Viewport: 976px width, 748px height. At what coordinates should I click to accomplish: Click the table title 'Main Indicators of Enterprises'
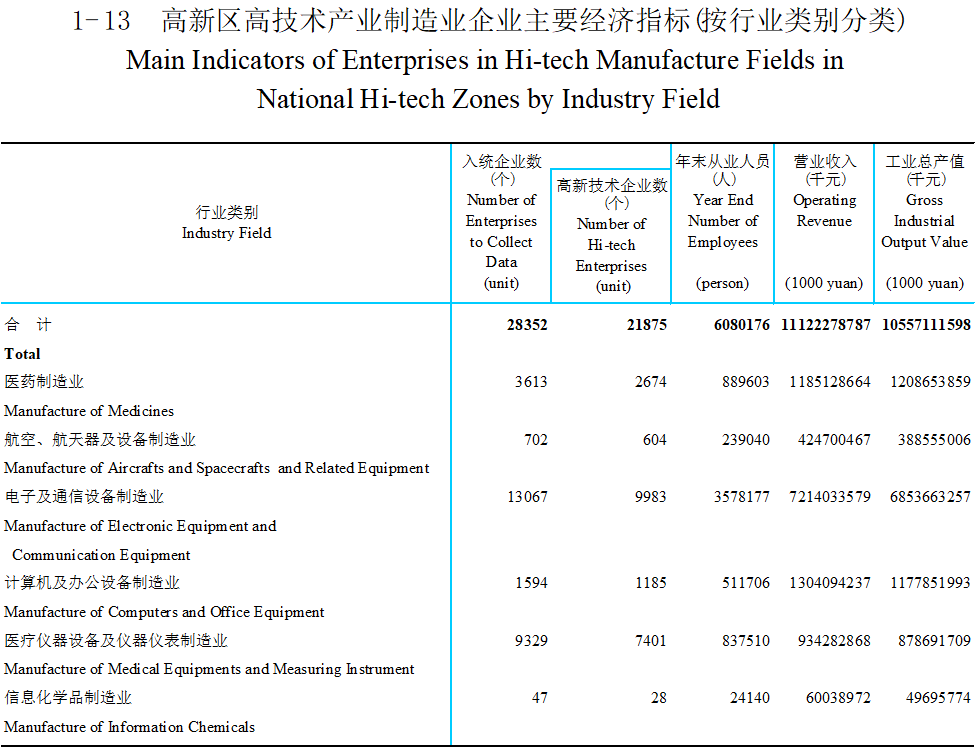coord(485,61)
